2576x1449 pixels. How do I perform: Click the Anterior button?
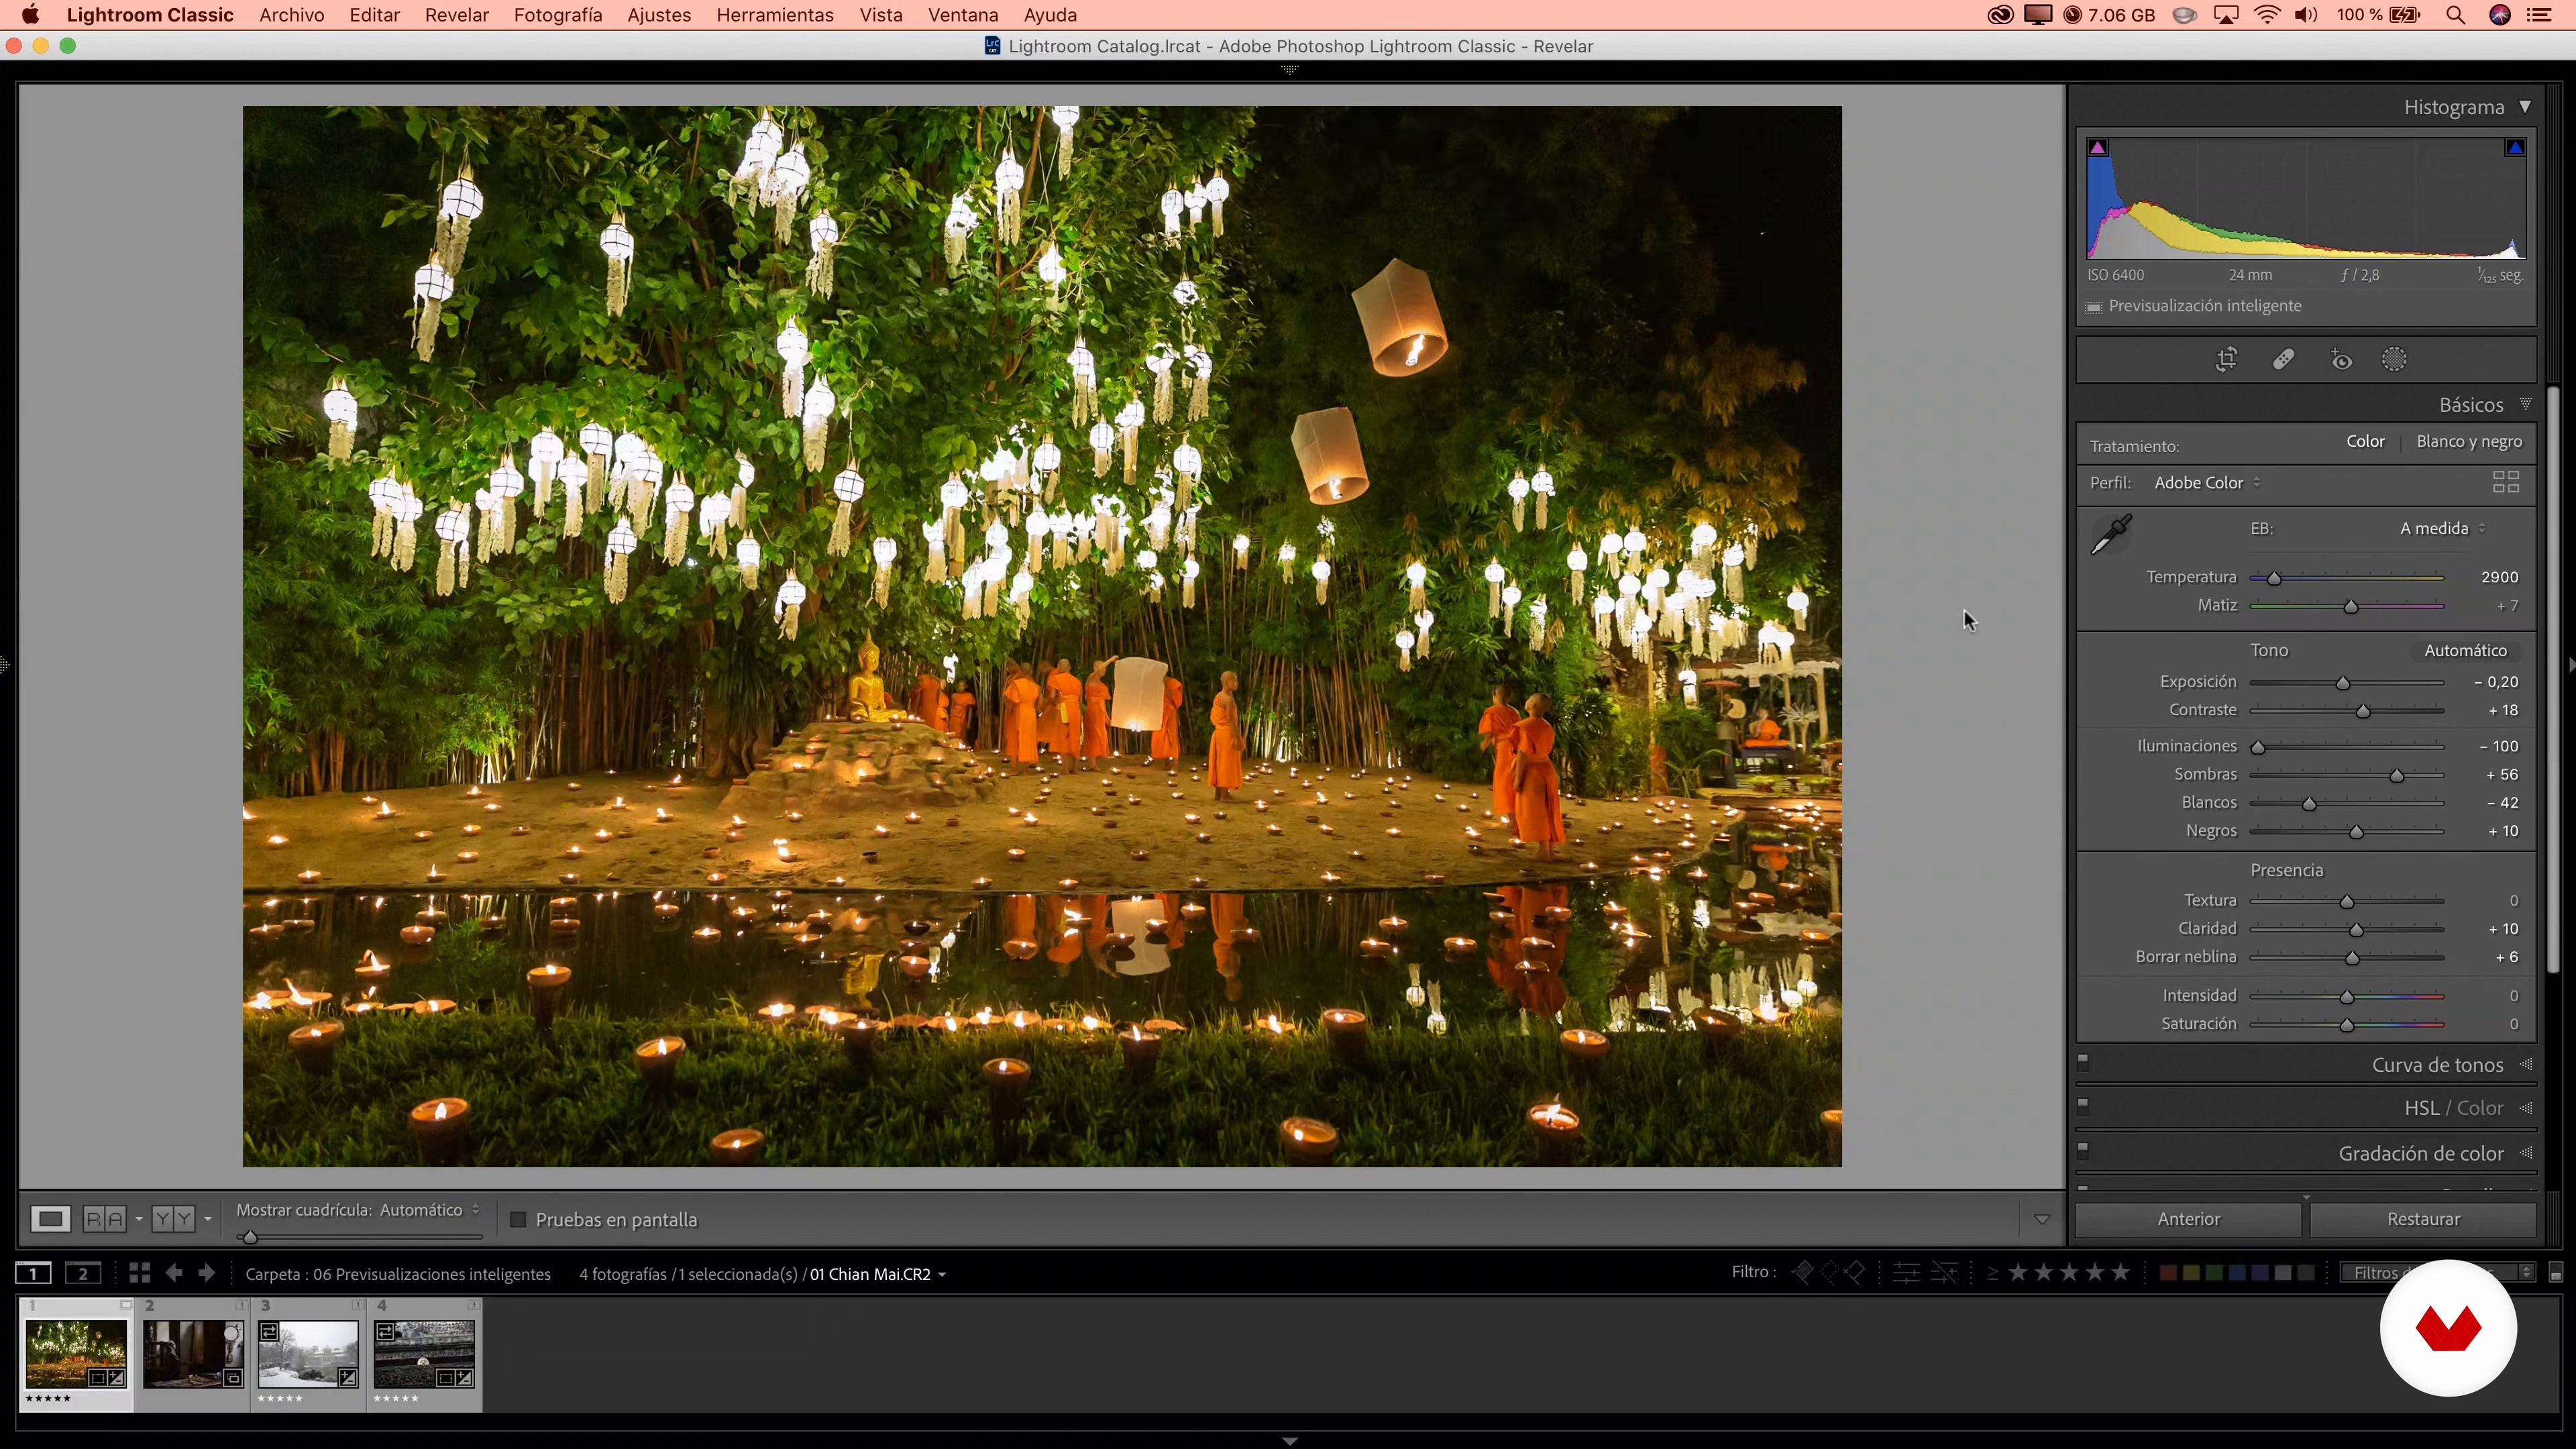click(x=2188, y=1219)
